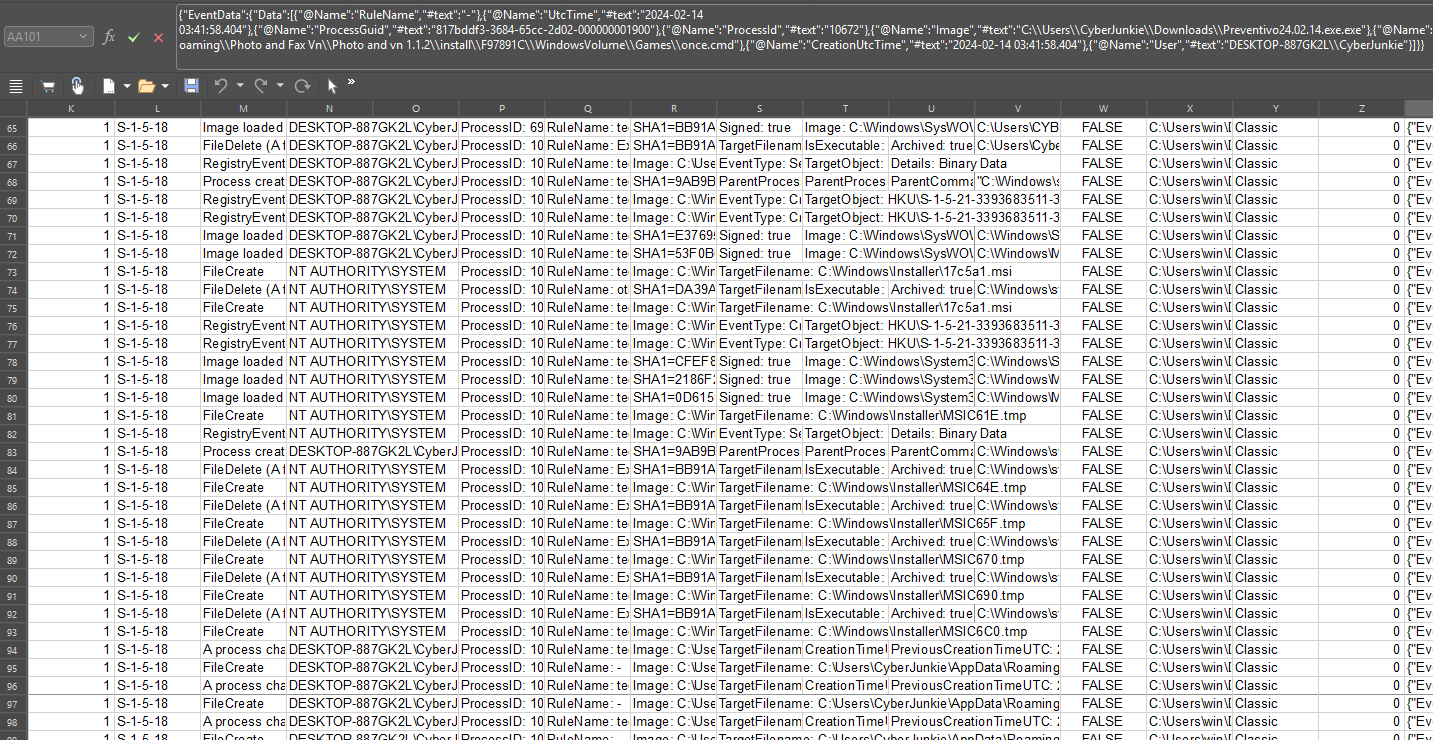Open the hamburger menu icon
1433x740 pixels.
click(15, 86)
